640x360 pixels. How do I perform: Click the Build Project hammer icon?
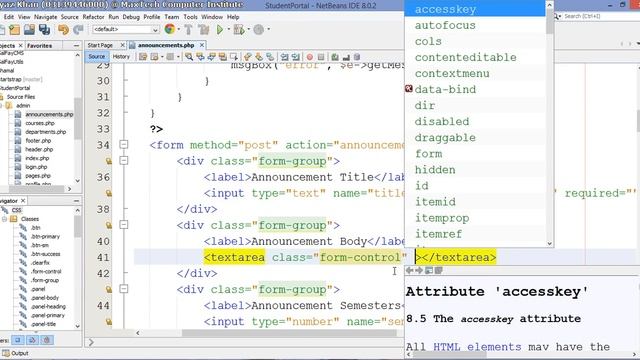(x=188, y=29)
